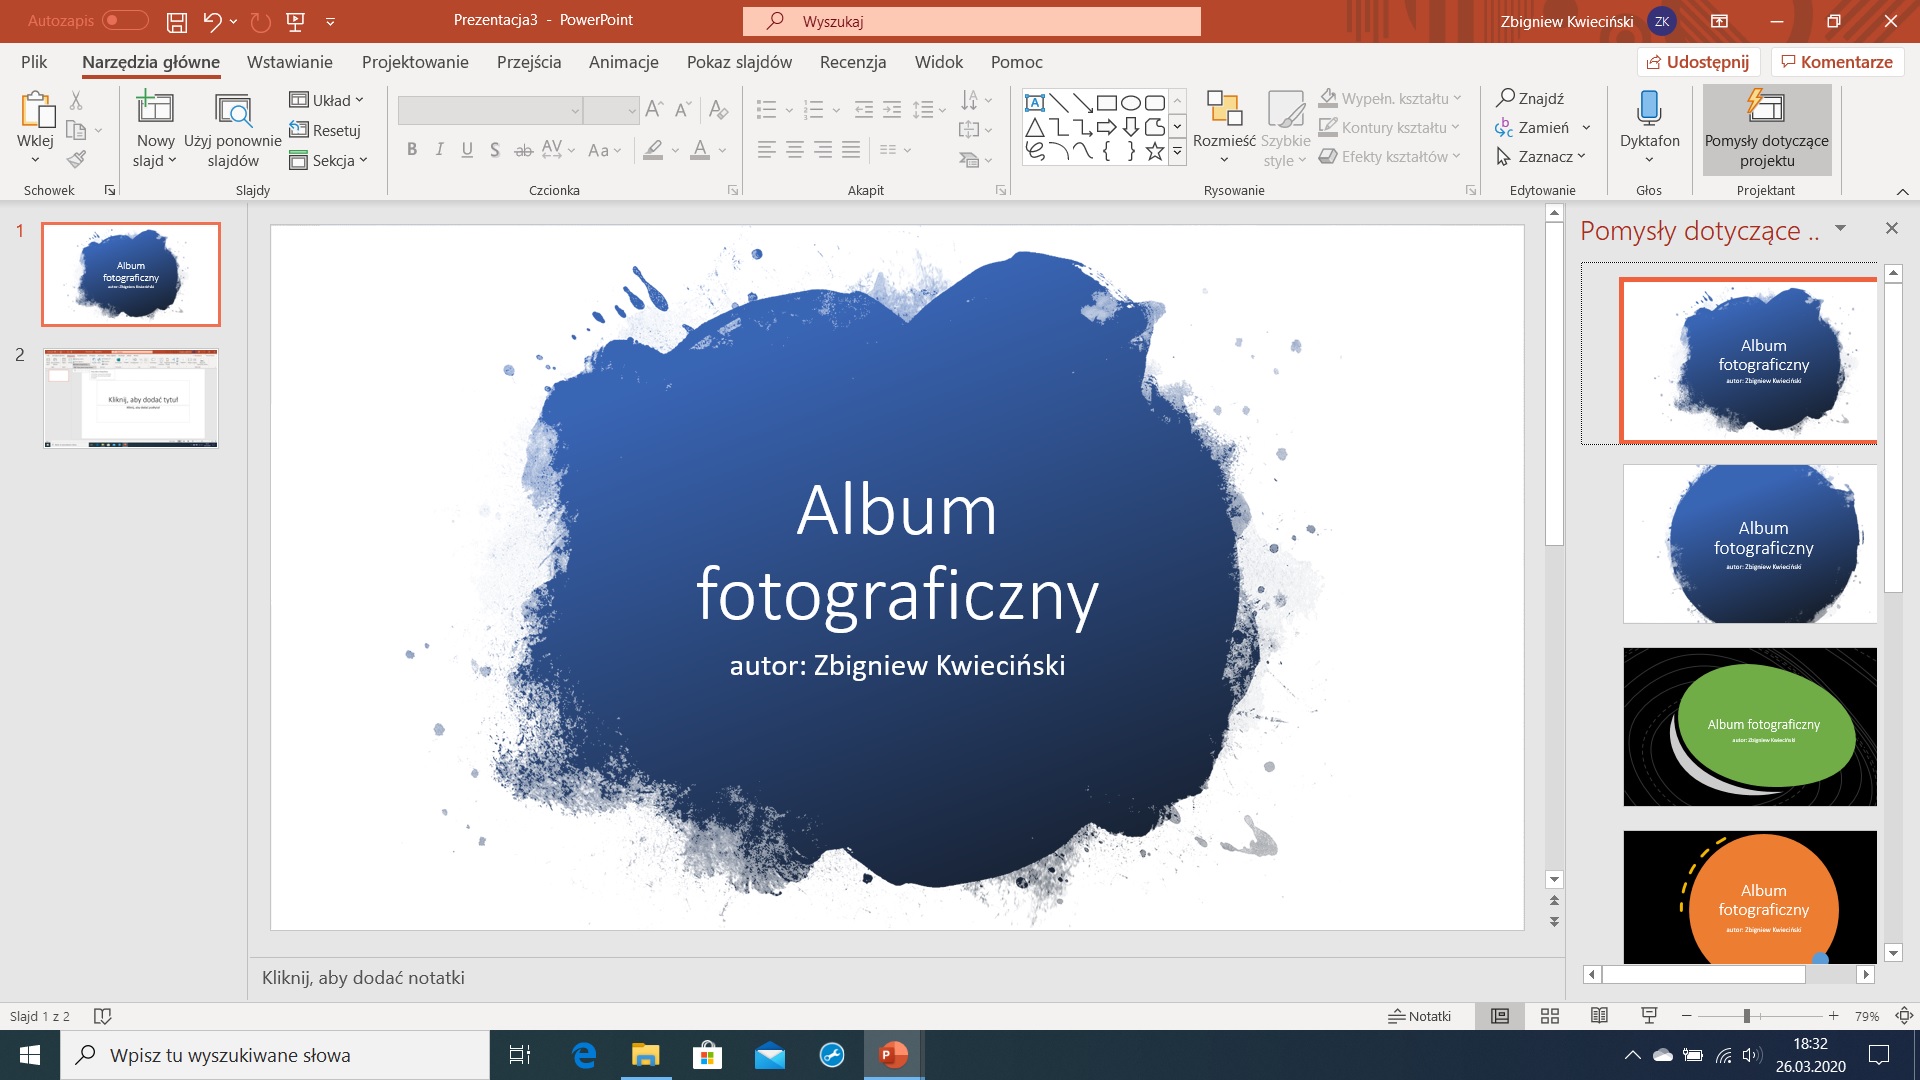Click the Dyktafon microphone icon
The height and width of the screenshot is (1080, 1920).
1649,108
